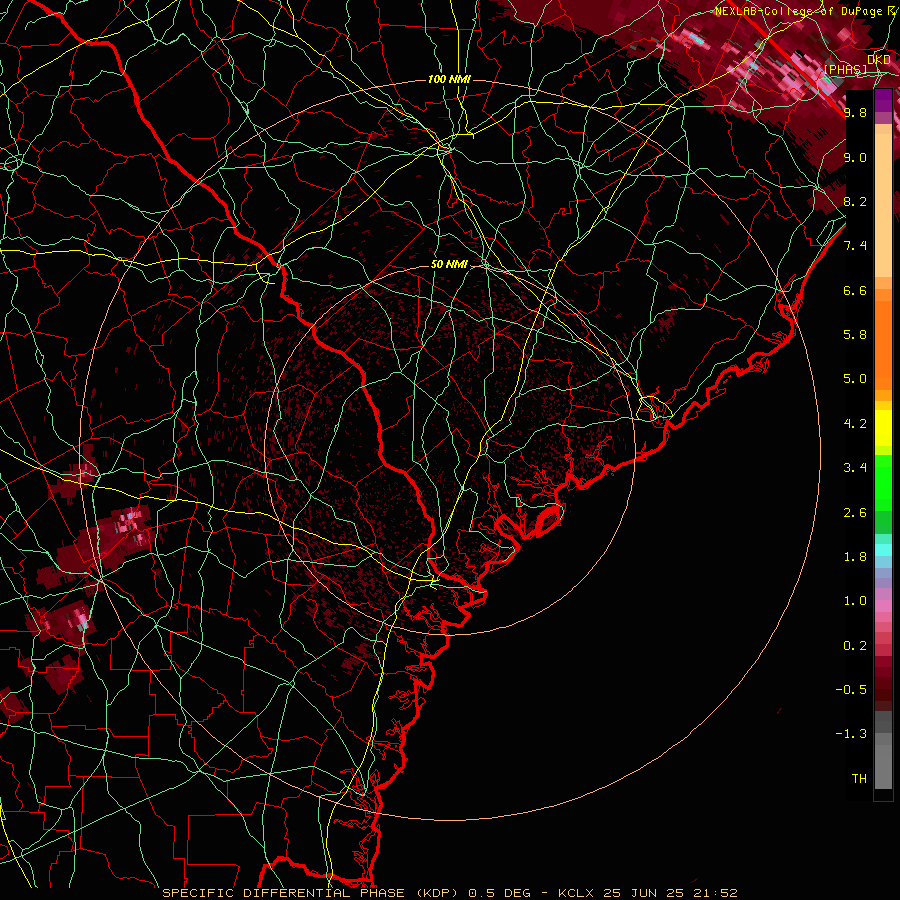Click the 3.4 value on the color scale

pyautogui.click(x=855, y=468)
